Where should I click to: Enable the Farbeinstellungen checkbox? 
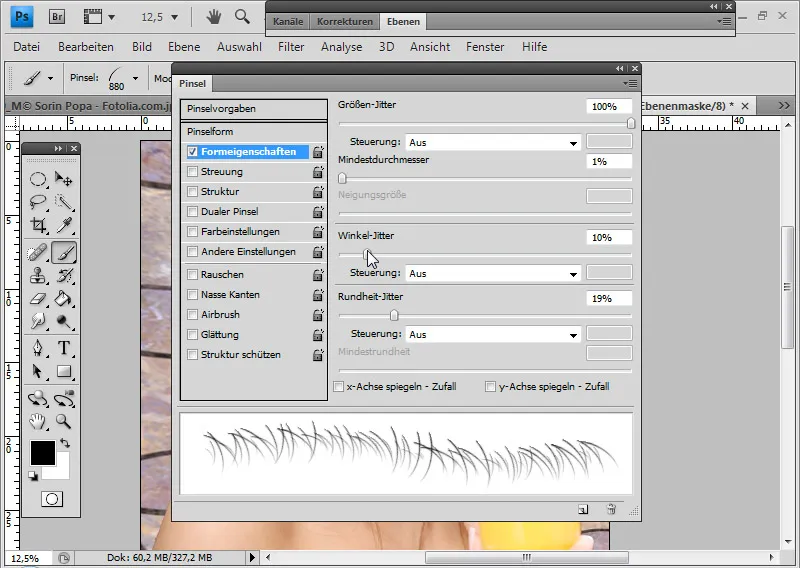(x=192, y=232)
